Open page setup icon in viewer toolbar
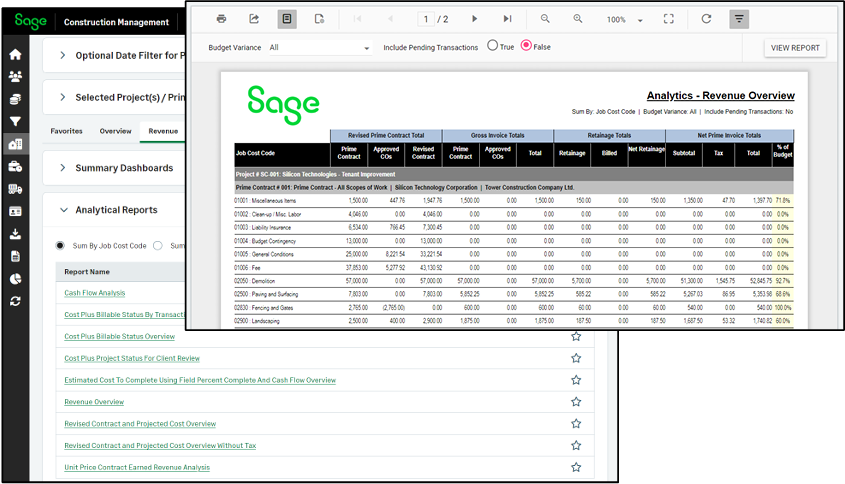 point(319,19)
